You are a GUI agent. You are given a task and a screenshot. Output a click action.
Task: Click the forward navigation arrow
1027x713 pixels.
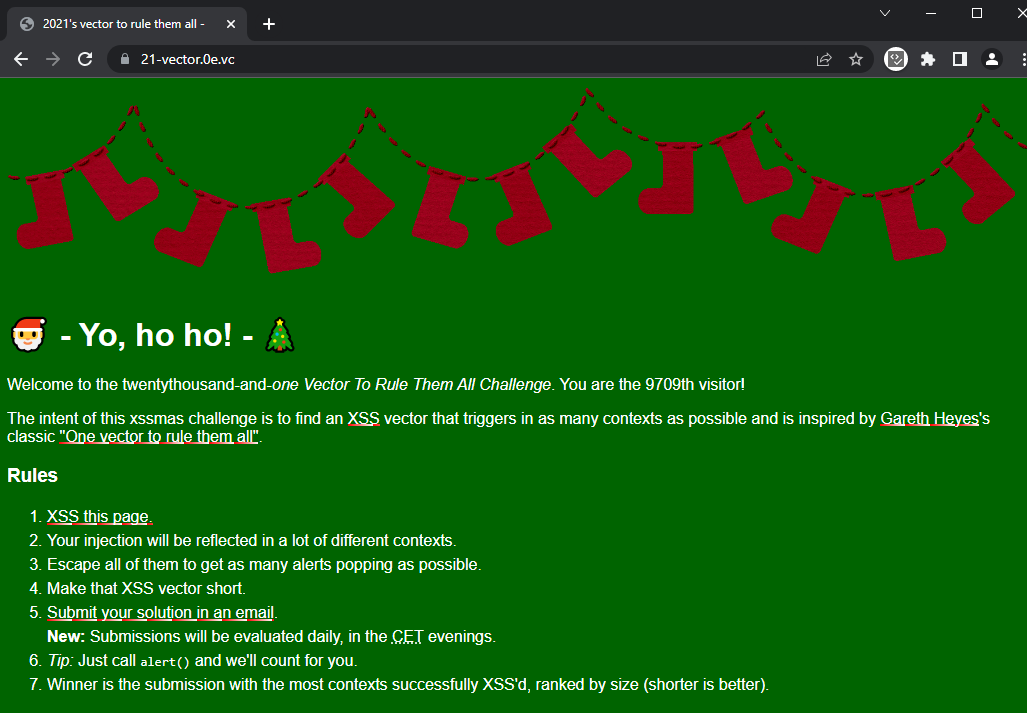(x=52, y=59)
